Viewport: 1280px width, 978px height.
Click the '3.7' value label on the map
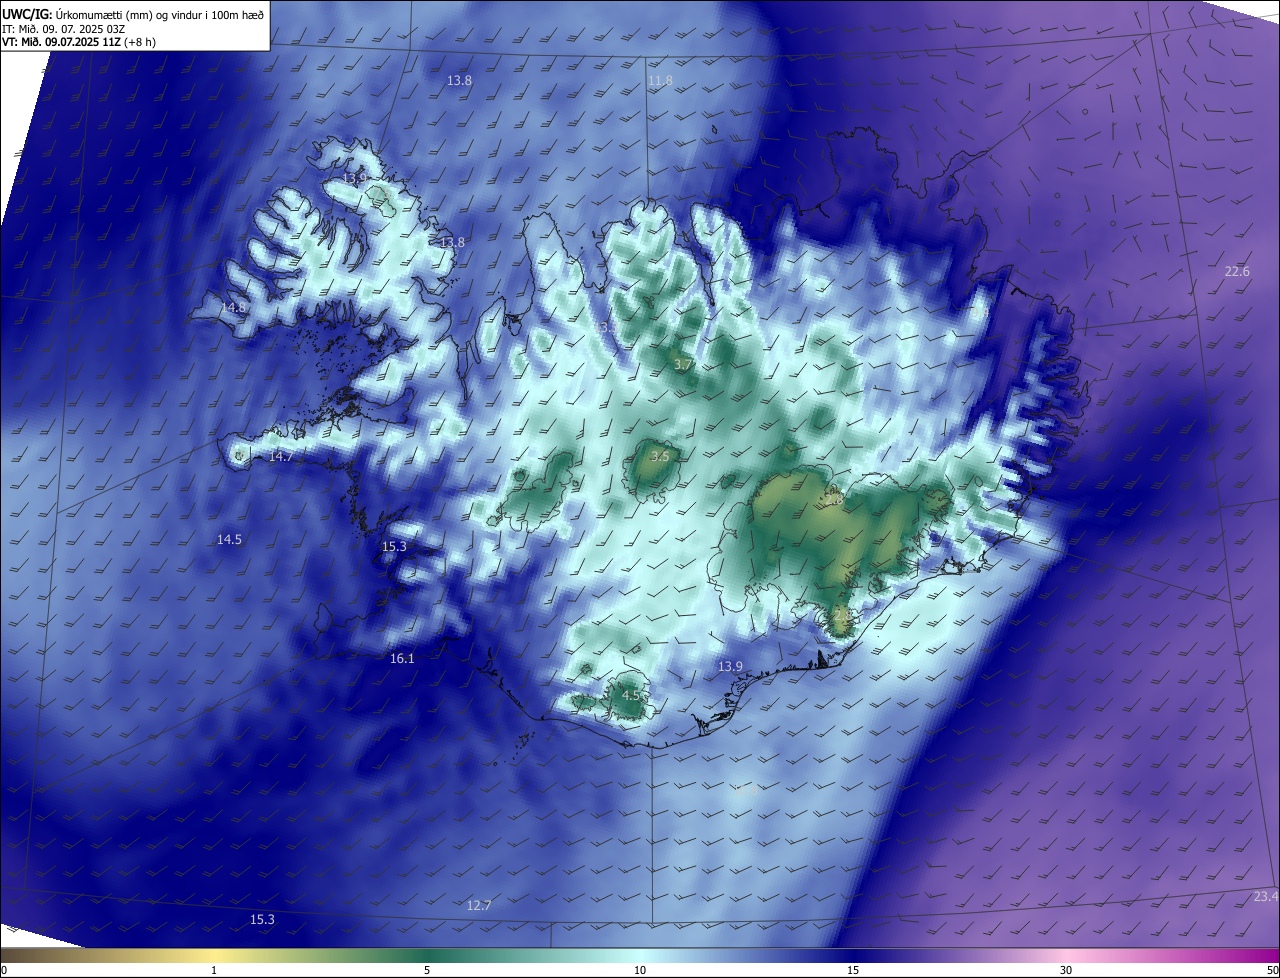[683, 366]
